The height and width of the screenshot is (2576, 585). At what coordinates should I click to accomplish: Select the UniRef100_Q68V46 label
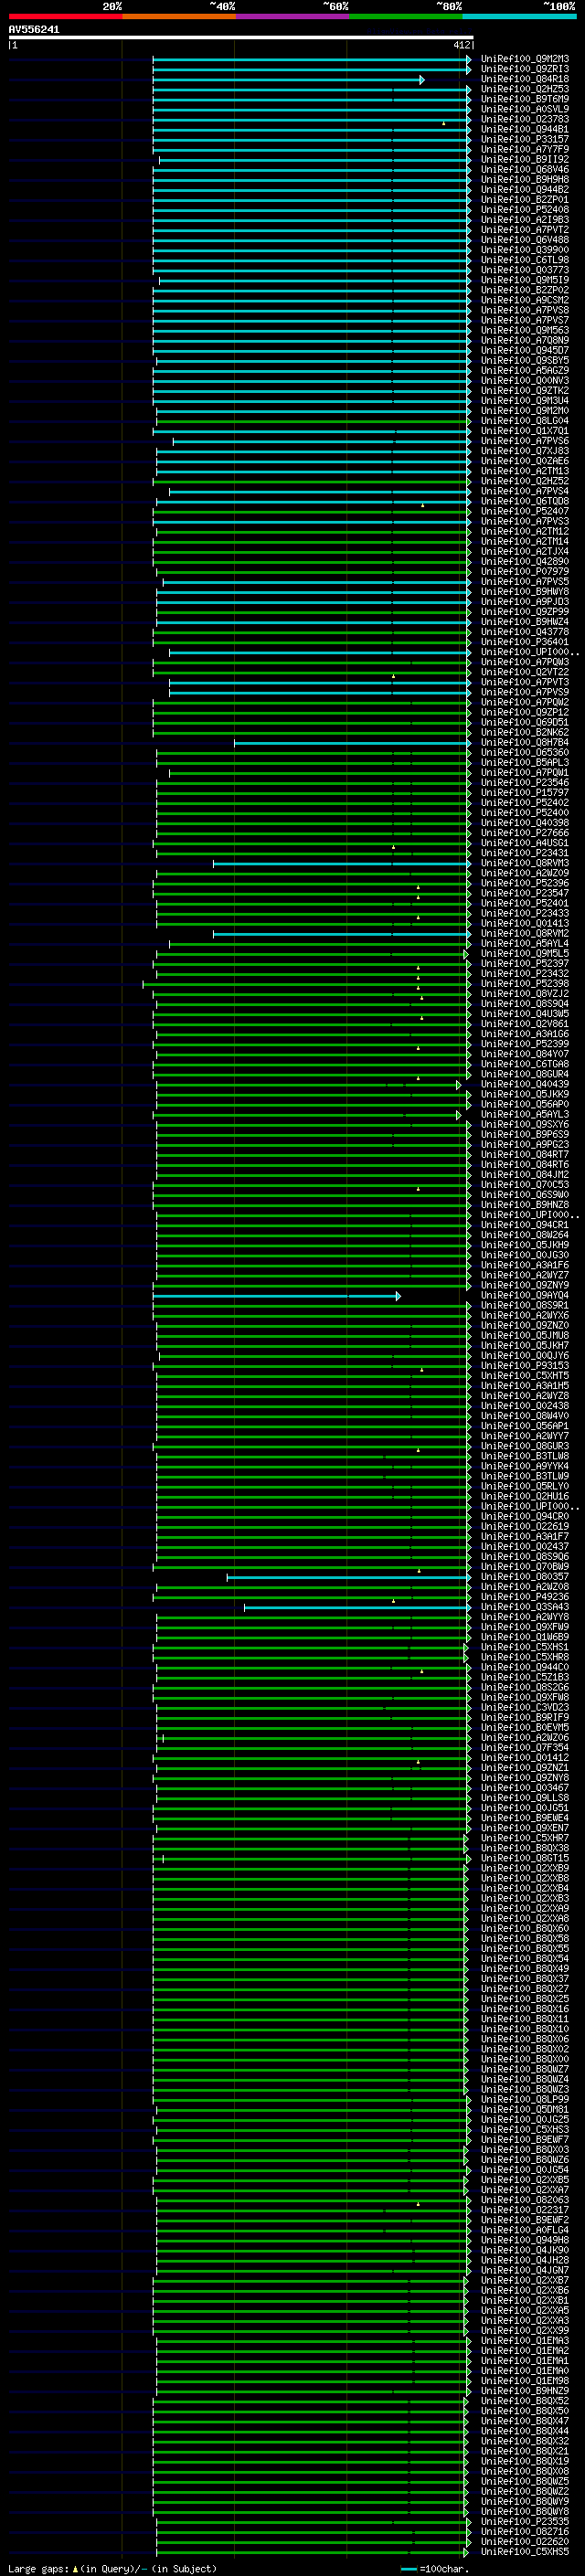[x=525, y=169]
